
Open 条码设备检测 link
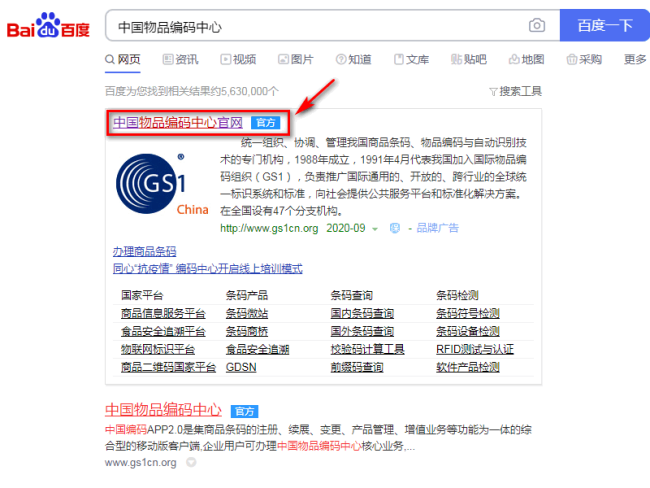[468, 331]
